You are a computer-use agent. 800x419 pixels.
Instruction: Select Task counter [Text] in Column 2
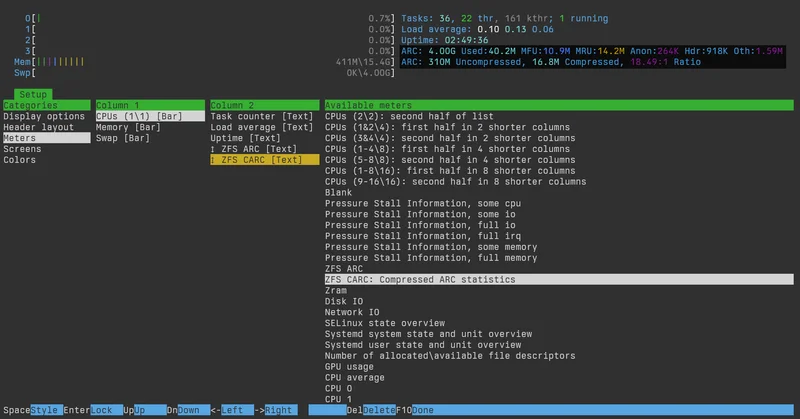pyautogui.click(x=262, y=116)
